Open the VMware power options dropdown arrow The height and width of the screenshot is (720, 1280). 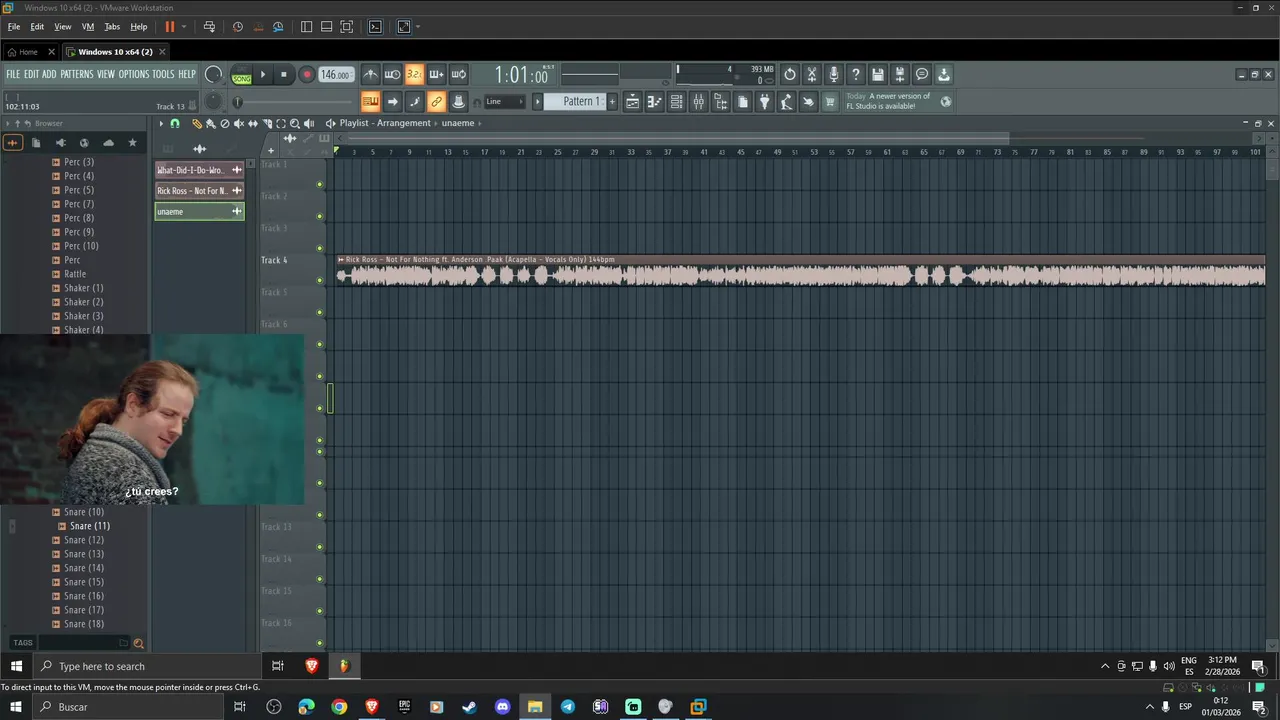tap(184, 27)
